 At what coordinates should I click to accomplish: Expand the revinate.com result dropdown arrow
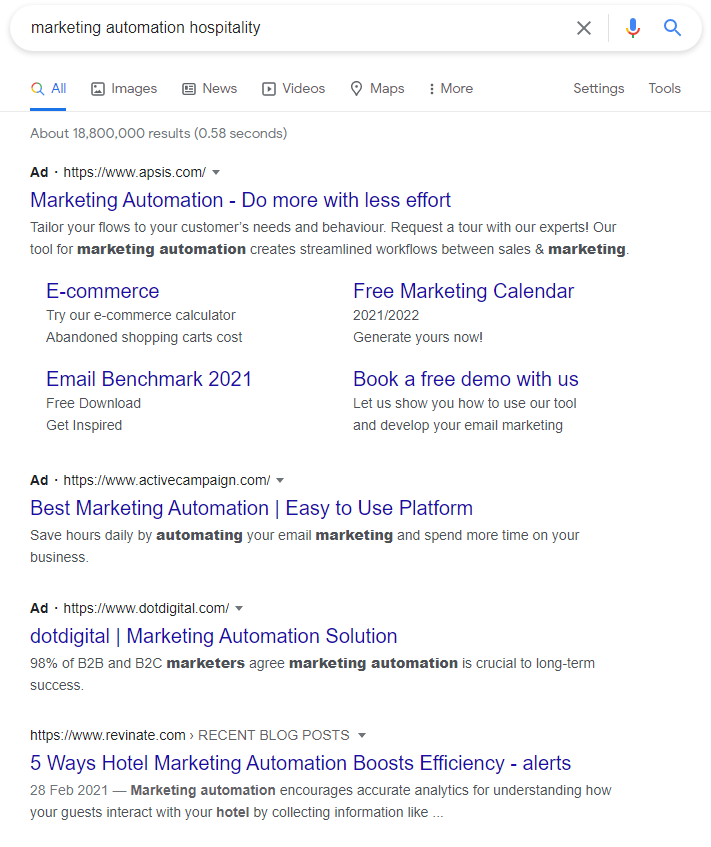pyautogui.click(x=362, y=735)
